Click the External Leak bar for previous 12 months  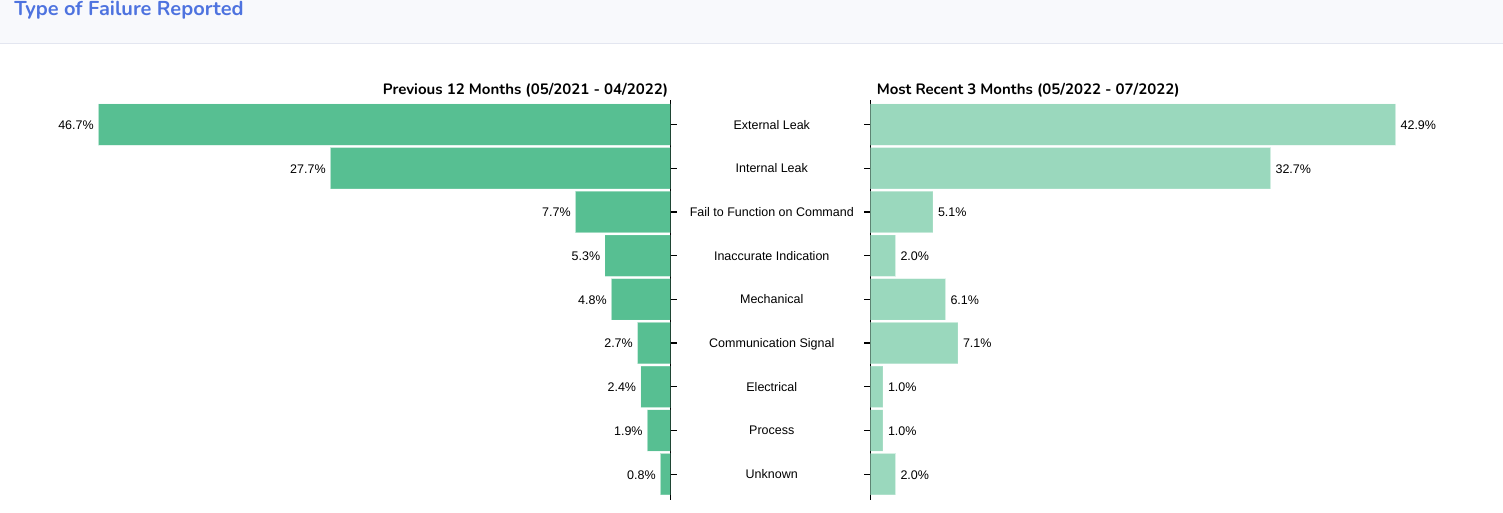[384, 125]
